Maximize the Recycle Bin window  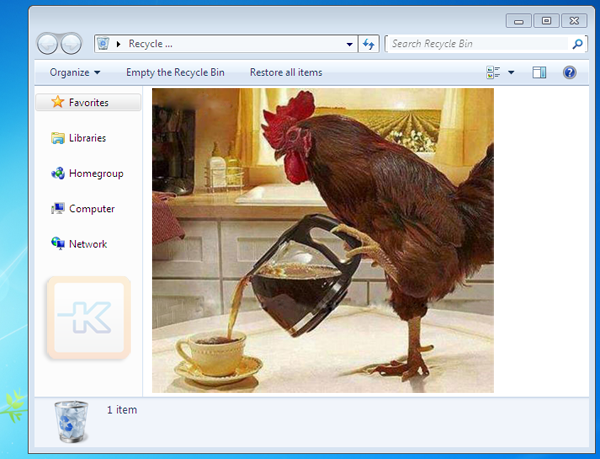point(546,21)
